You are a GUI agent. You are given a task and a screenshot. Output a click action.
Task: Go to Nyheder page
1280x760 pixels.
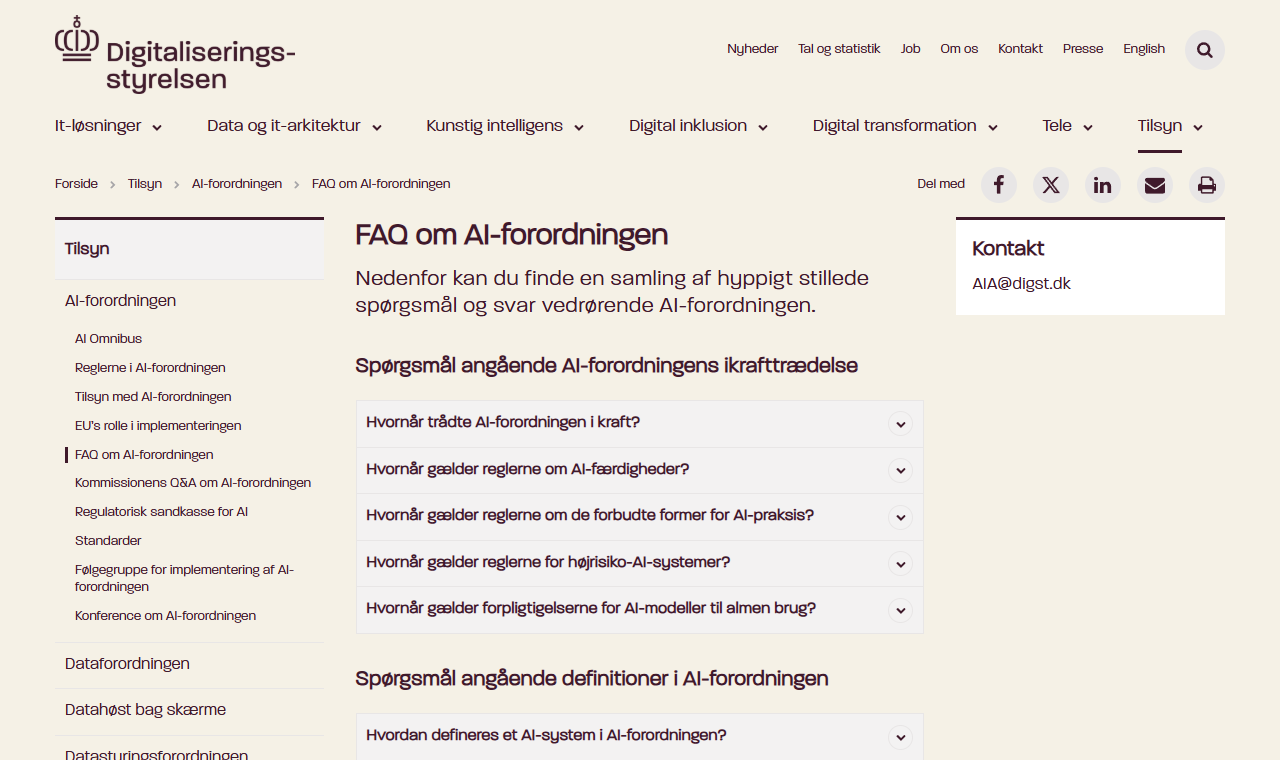tap(753, 49)
